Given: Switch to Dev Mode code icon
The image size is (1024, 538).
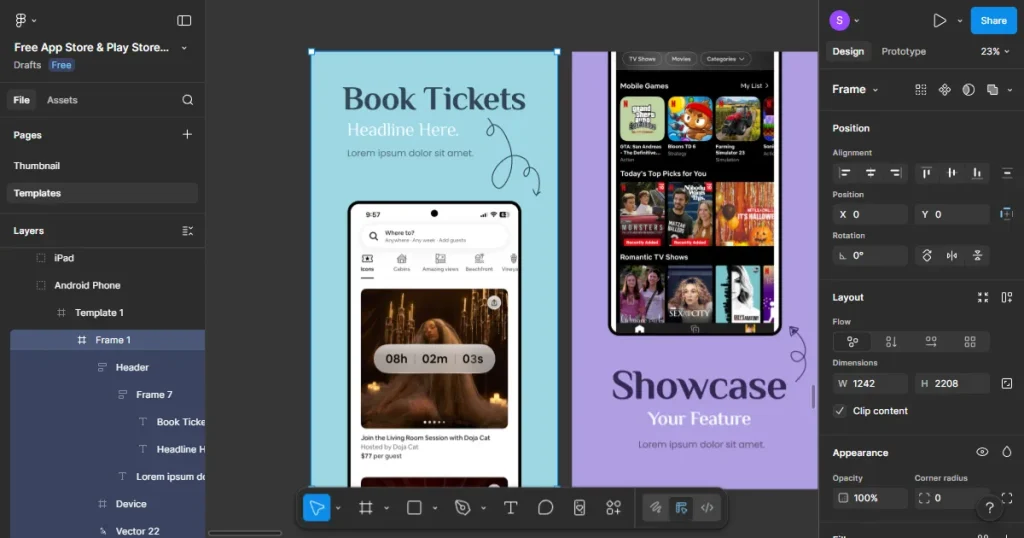Looking at the screenshot, I should tap(707, 508).
